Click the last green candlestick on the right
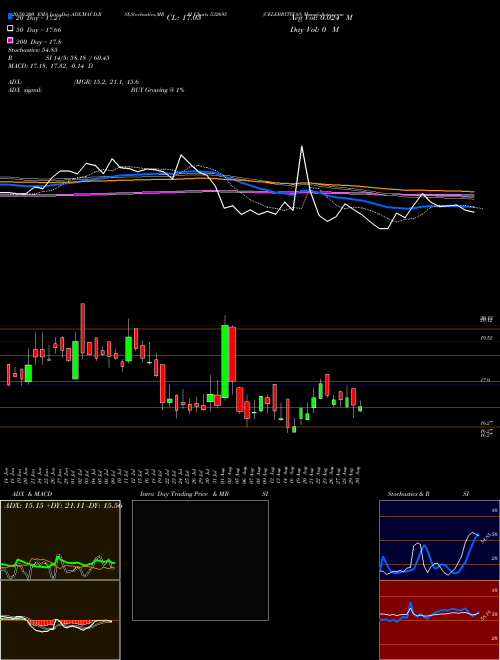The image size is (500, 660). [x=360, y=408]
